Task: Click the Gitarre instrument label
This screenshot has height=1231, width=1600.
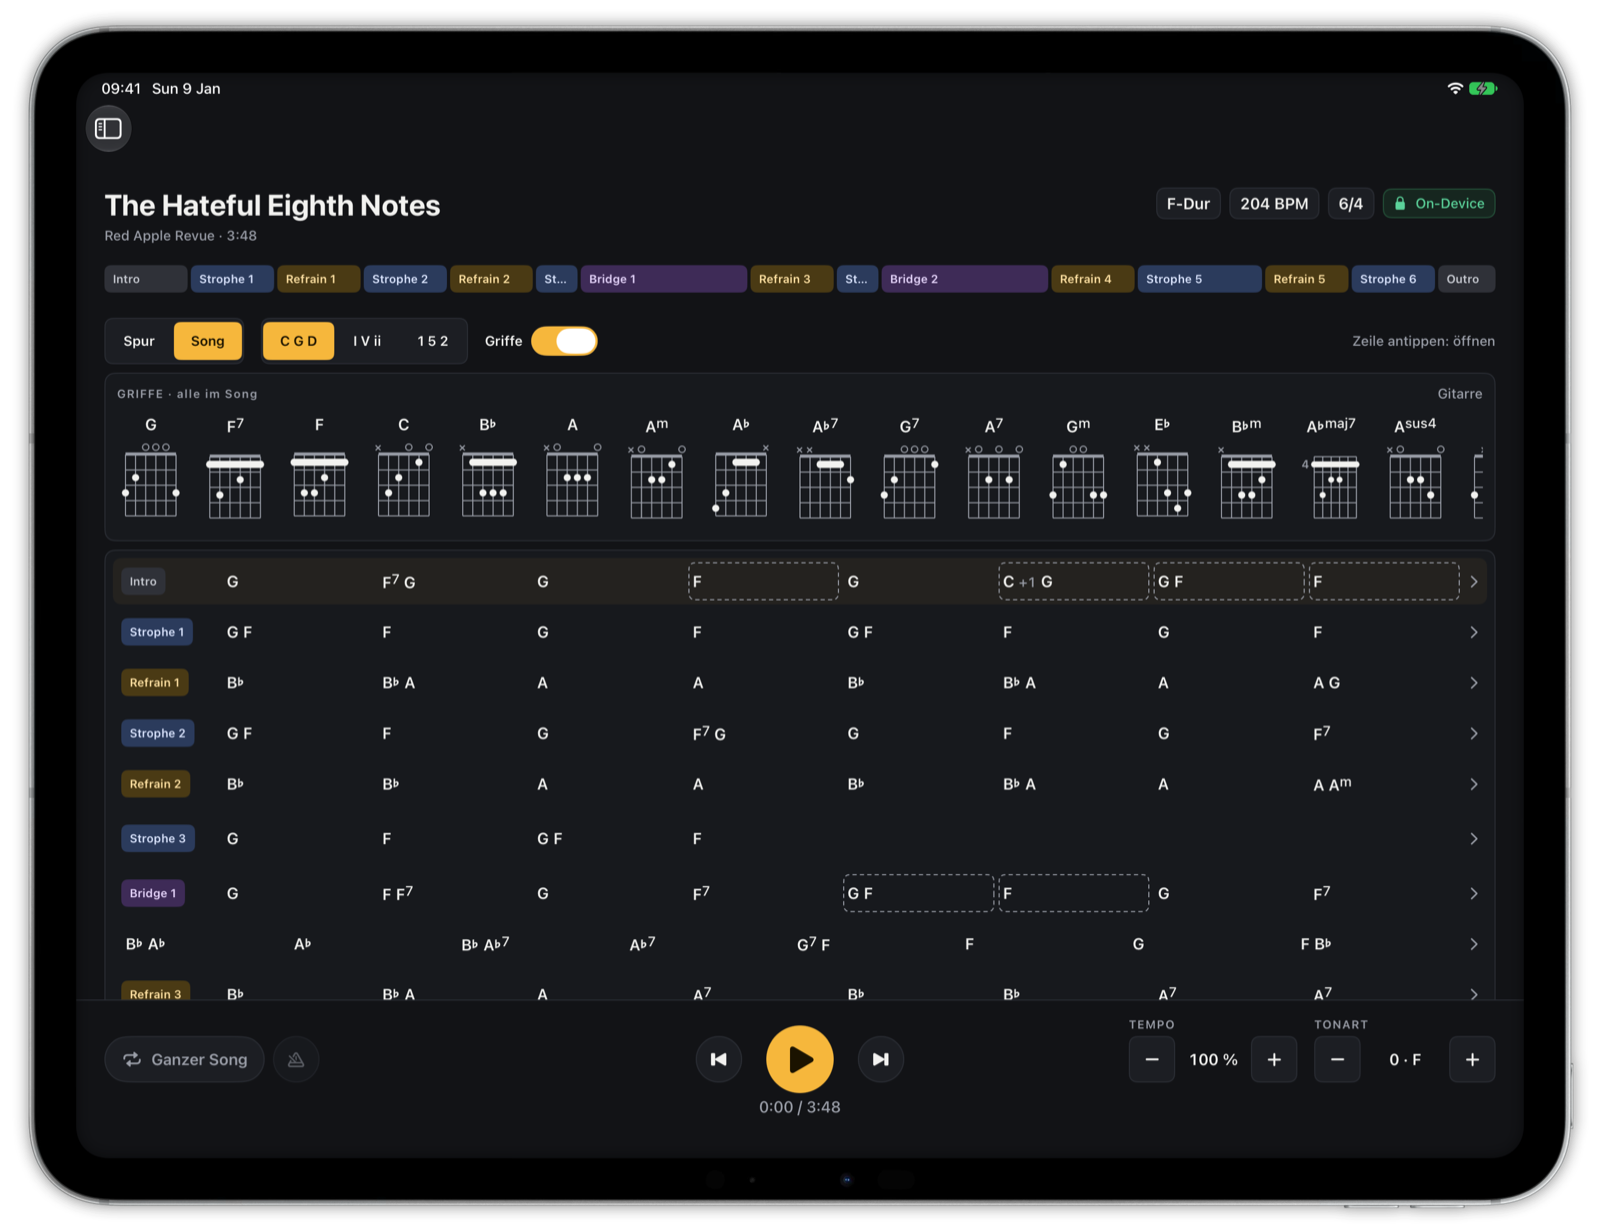Action: (x=1460, y=394)
